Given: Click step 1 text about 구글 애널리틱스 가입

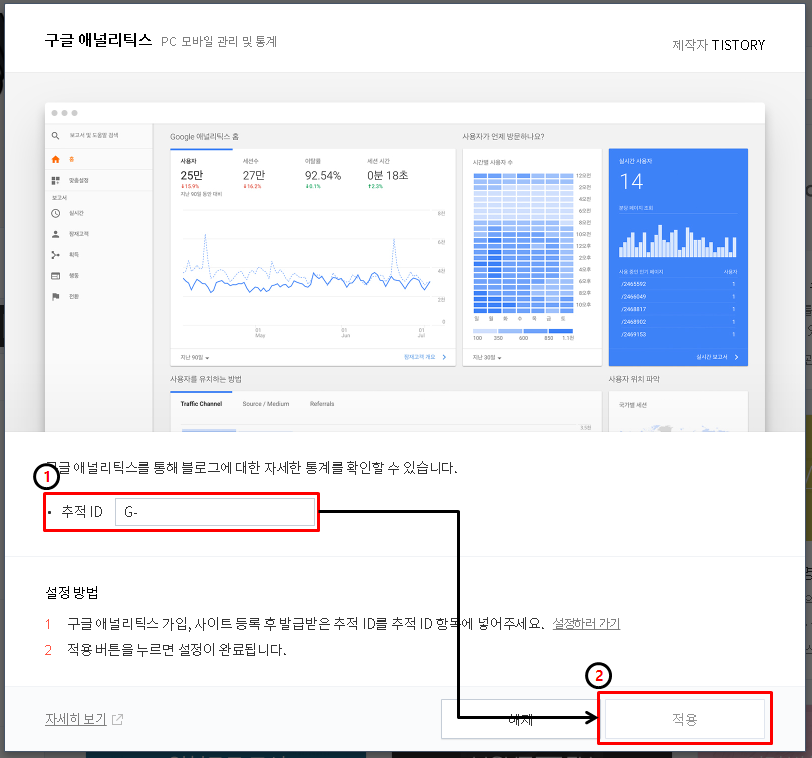Looking at the screenshot, I should coord(306,623).
